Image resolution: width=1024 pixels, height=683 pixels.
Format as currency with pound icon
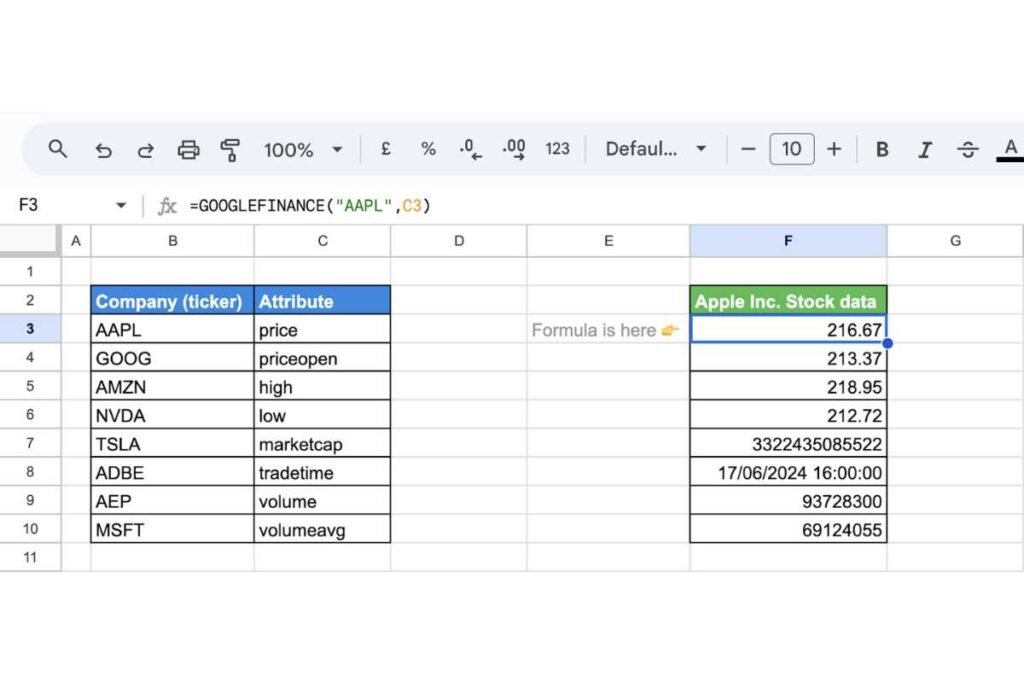[x=385, y=149]
